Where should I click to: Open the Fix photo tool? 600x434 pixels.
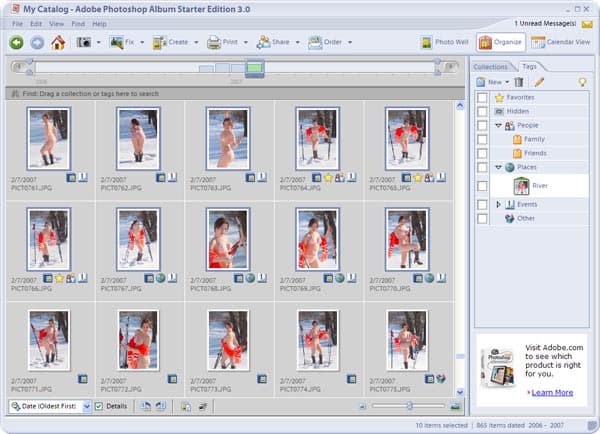[122, 42]
